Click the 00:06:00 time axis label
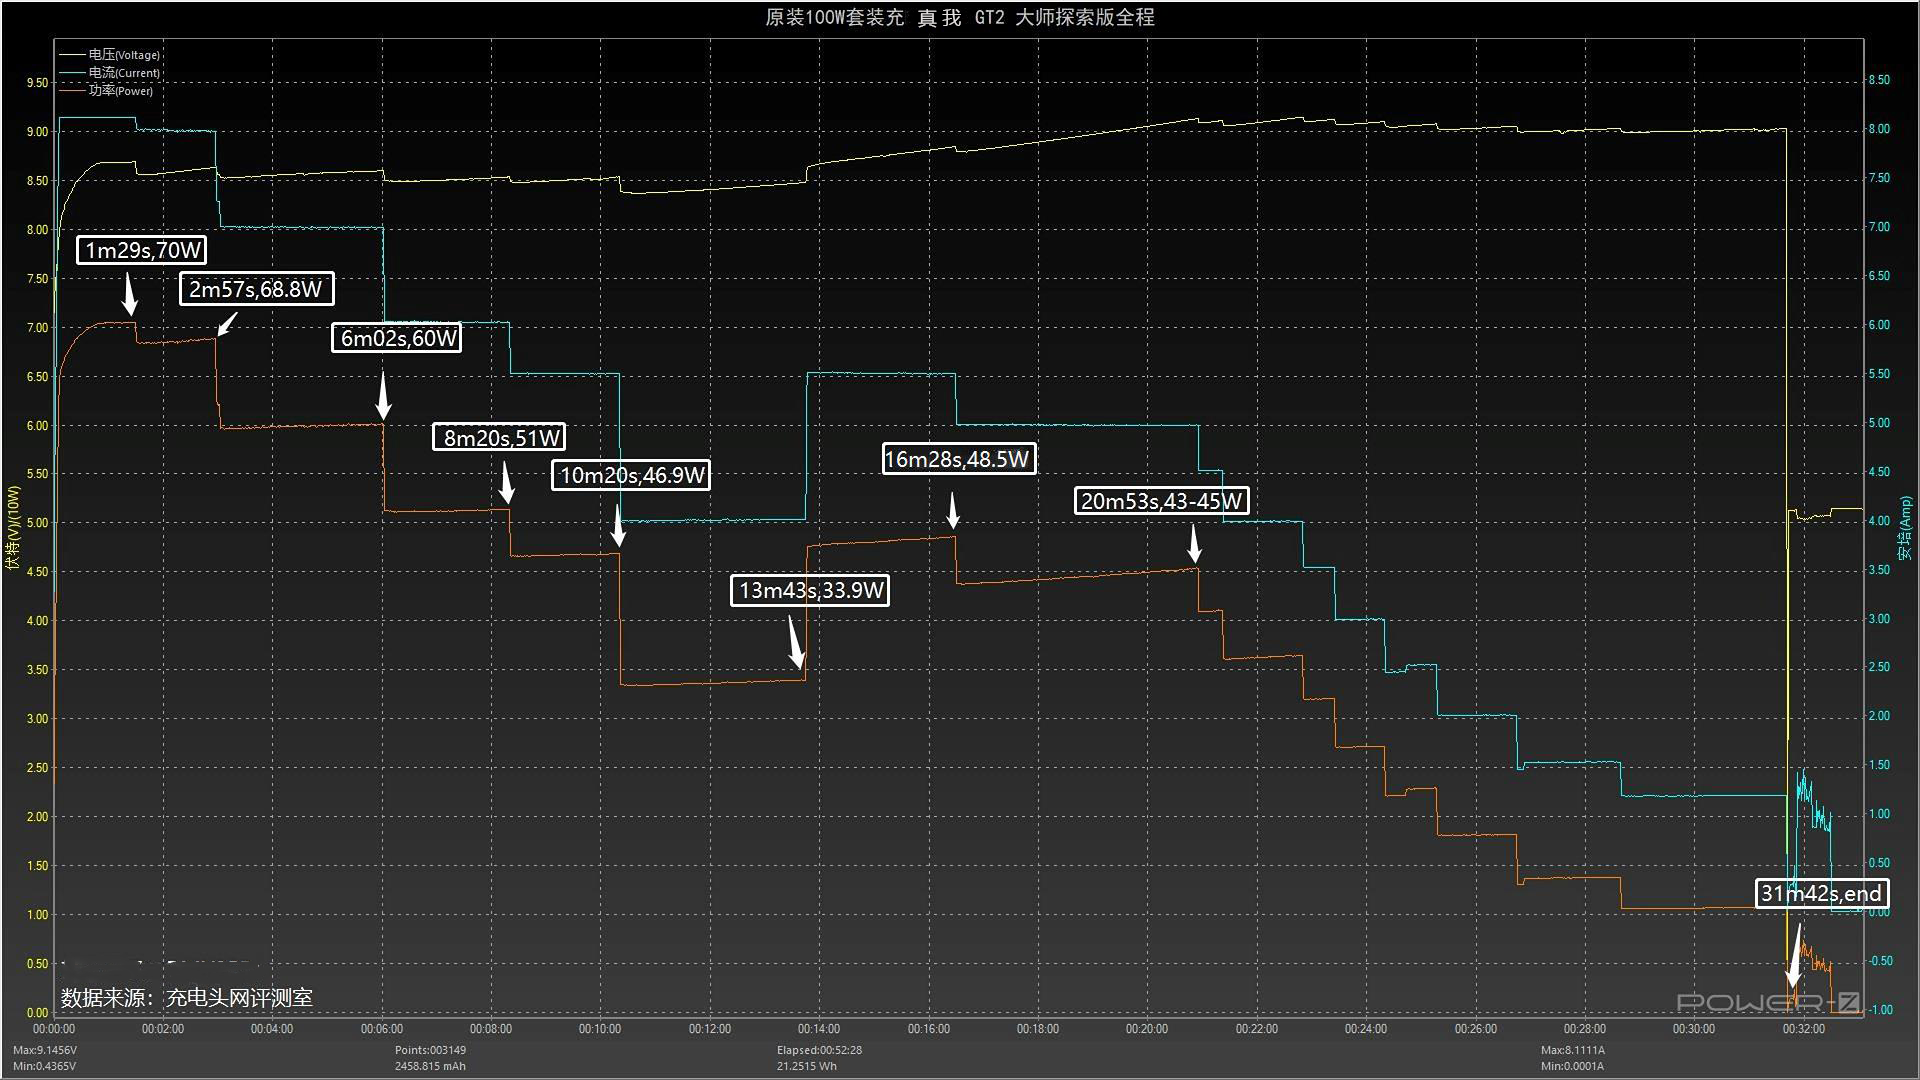 382,1029
